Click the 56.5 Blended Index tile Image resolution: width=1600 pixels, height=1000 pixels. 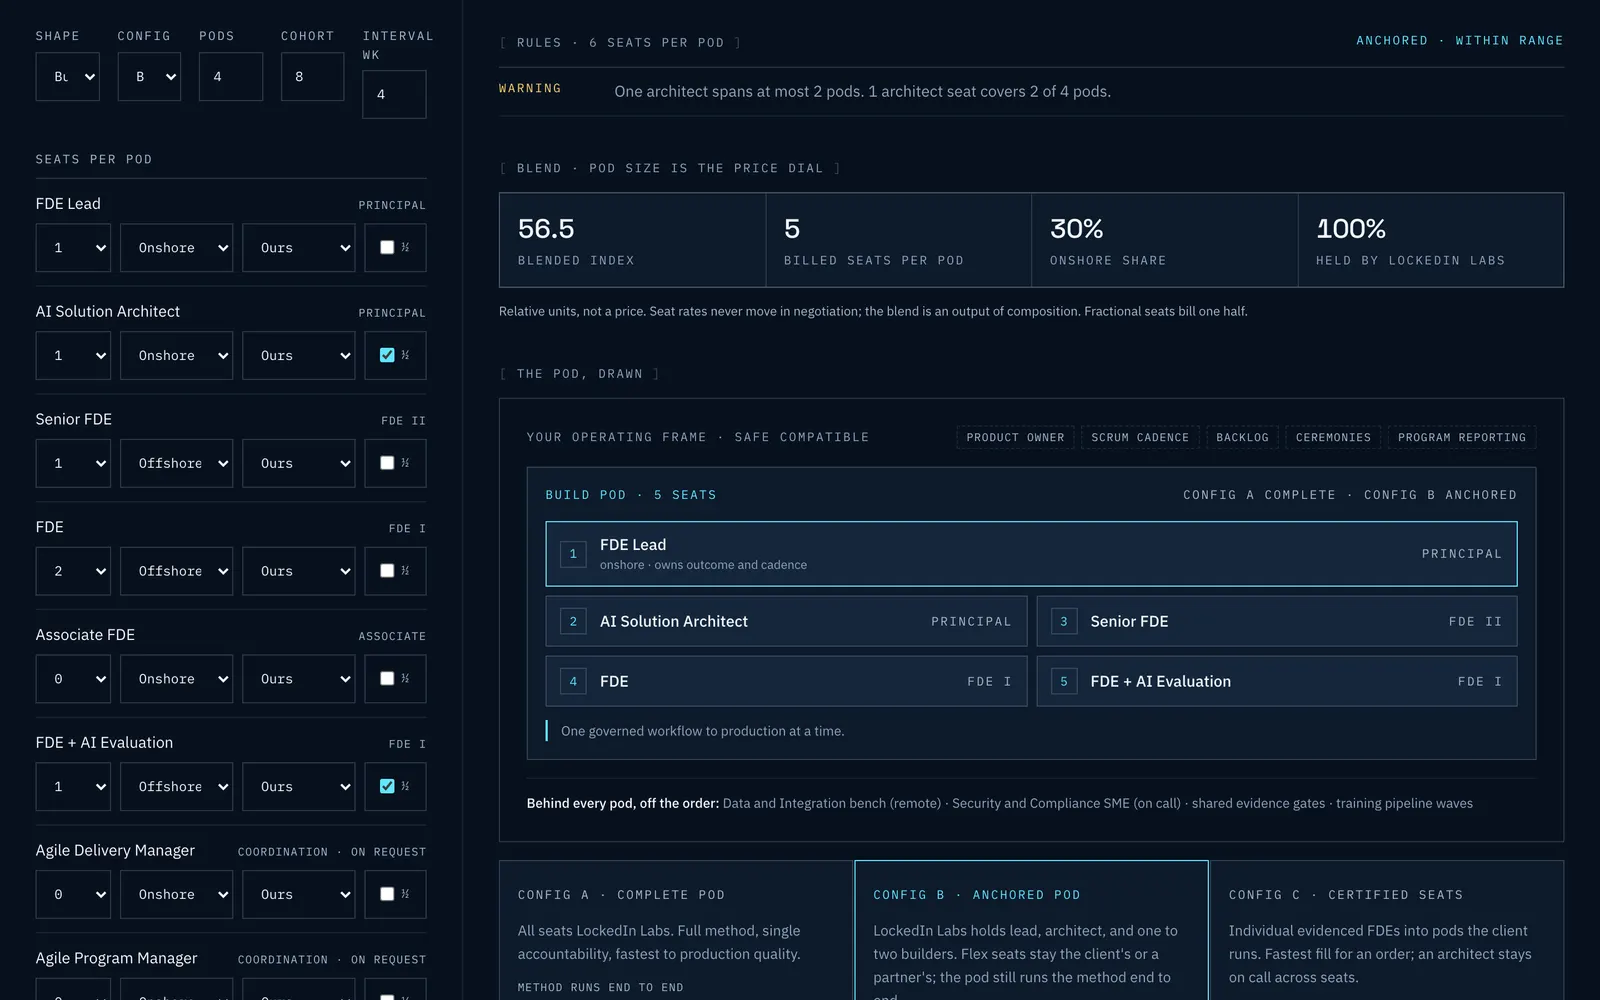tap(633, 240)
